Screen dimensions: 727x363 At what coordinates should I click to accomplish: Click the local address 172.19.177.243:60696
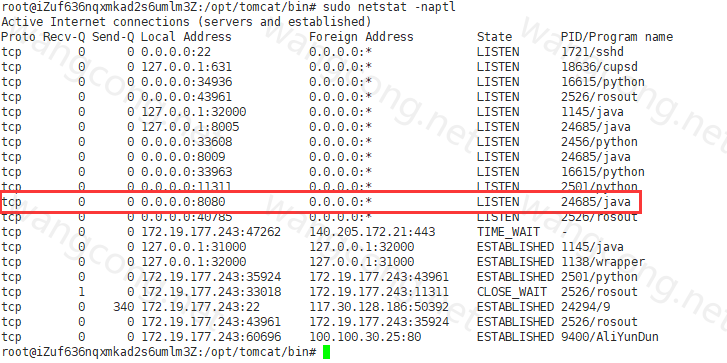[211, 337]
